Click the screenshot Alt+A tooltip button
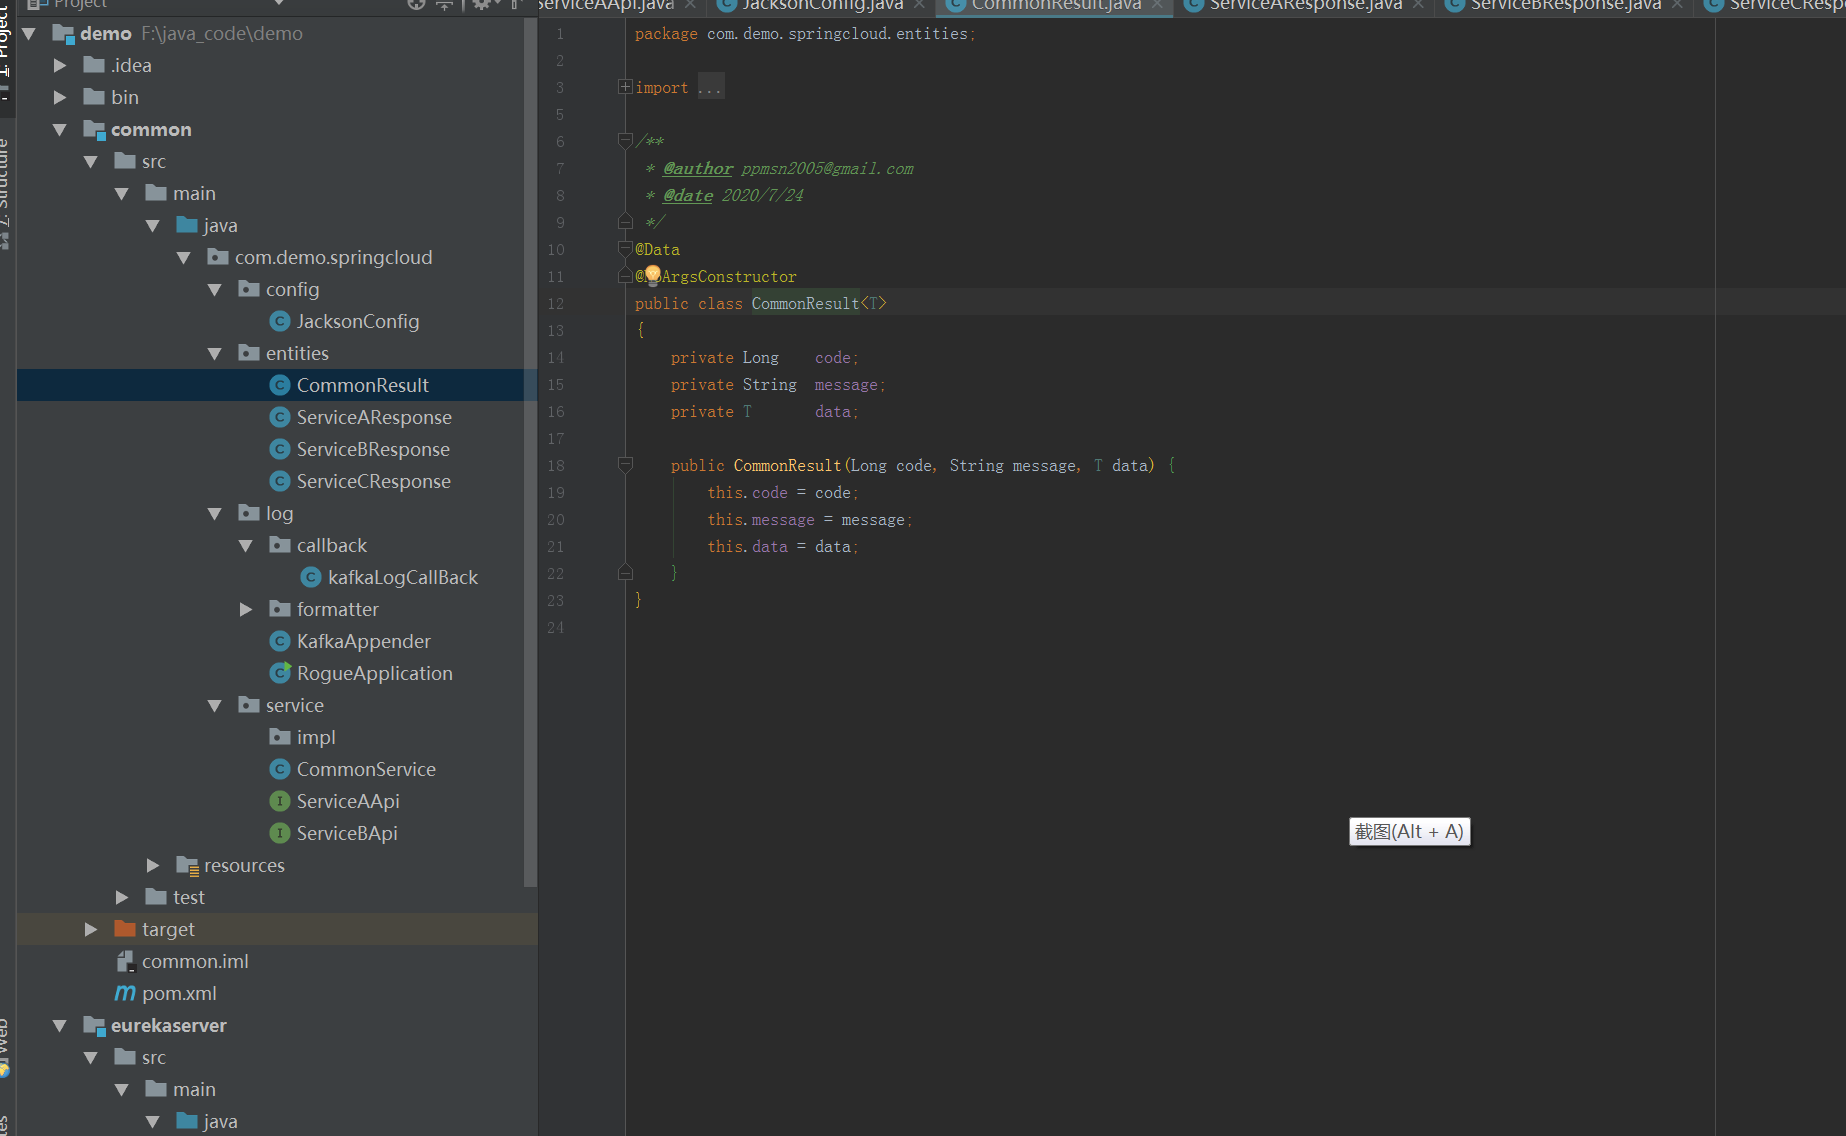 coord(1409,831)
